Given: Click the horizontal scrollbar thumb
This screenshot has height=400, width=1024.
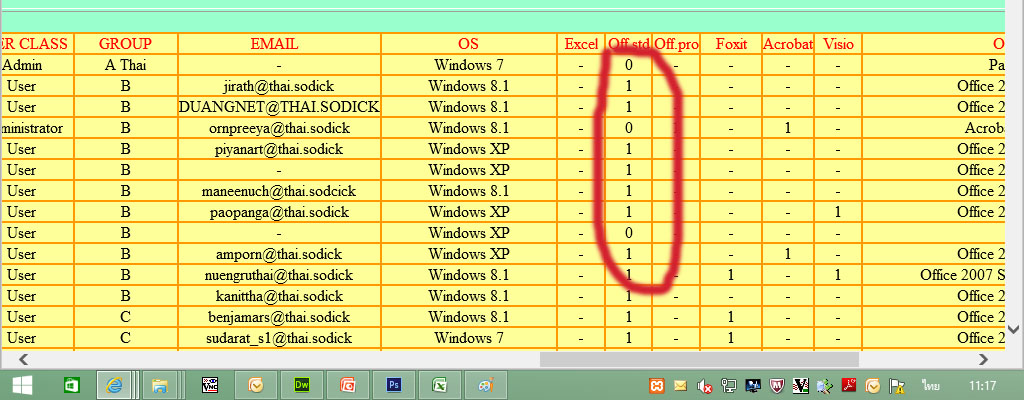Looking at the screenshot, I should [699, 359].
